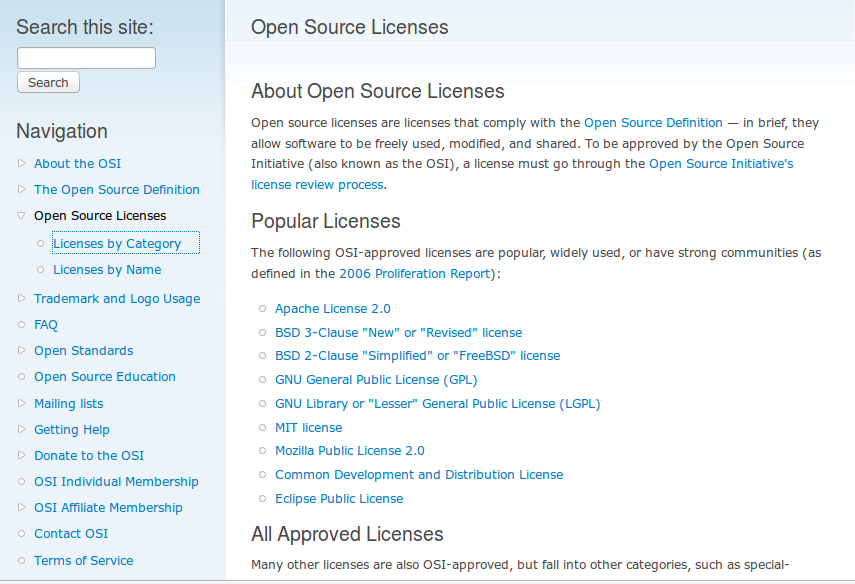Open the BSD 3-Clause license link
The height and width of the screenshot is (584, 855).
[399, 333]
